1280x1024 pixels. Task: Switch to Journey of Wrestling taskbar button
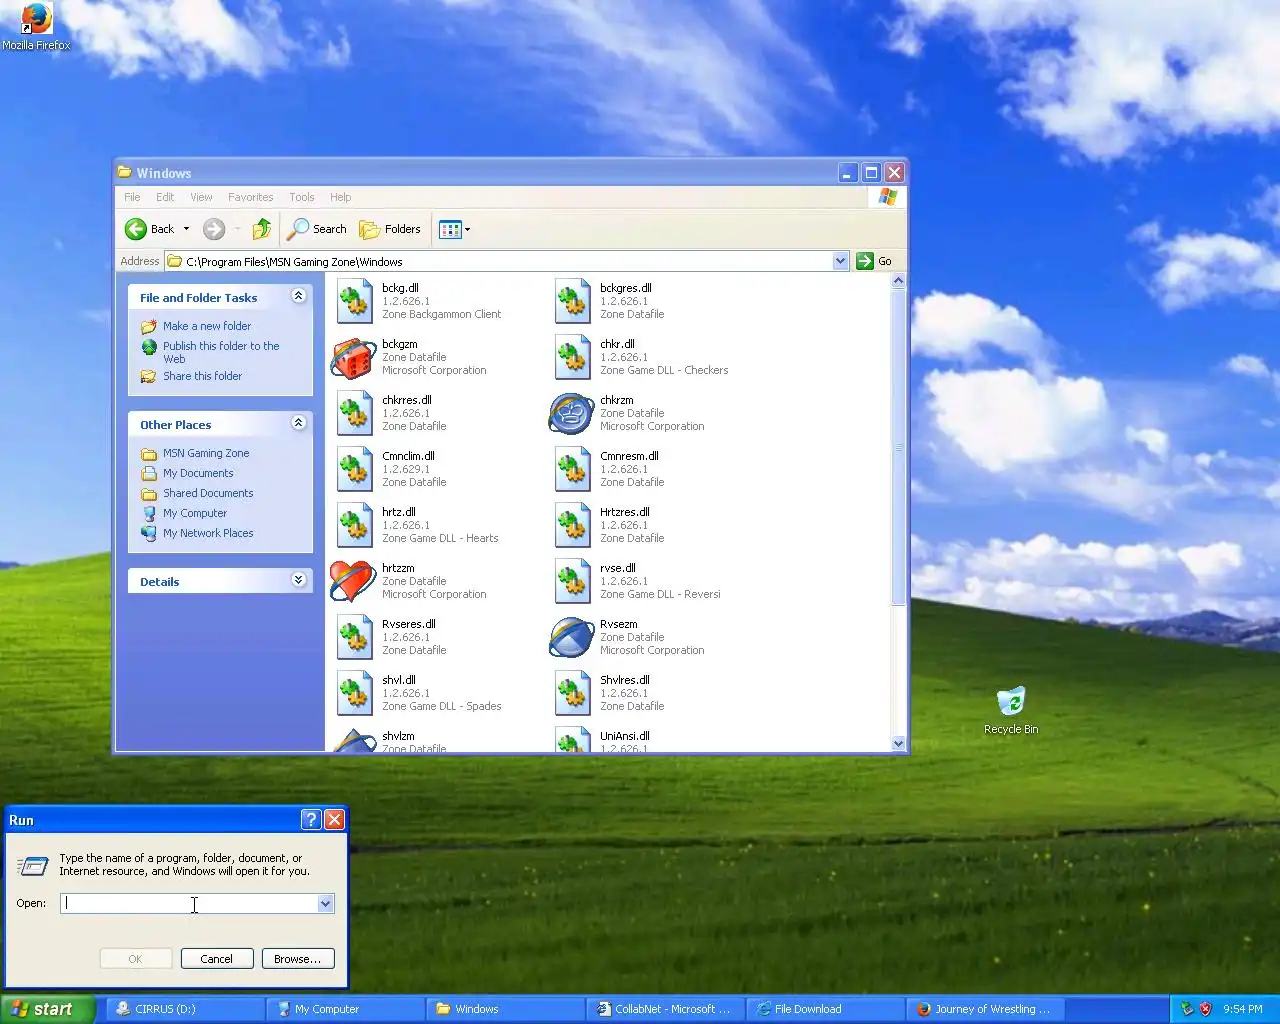coord(985,1009)
